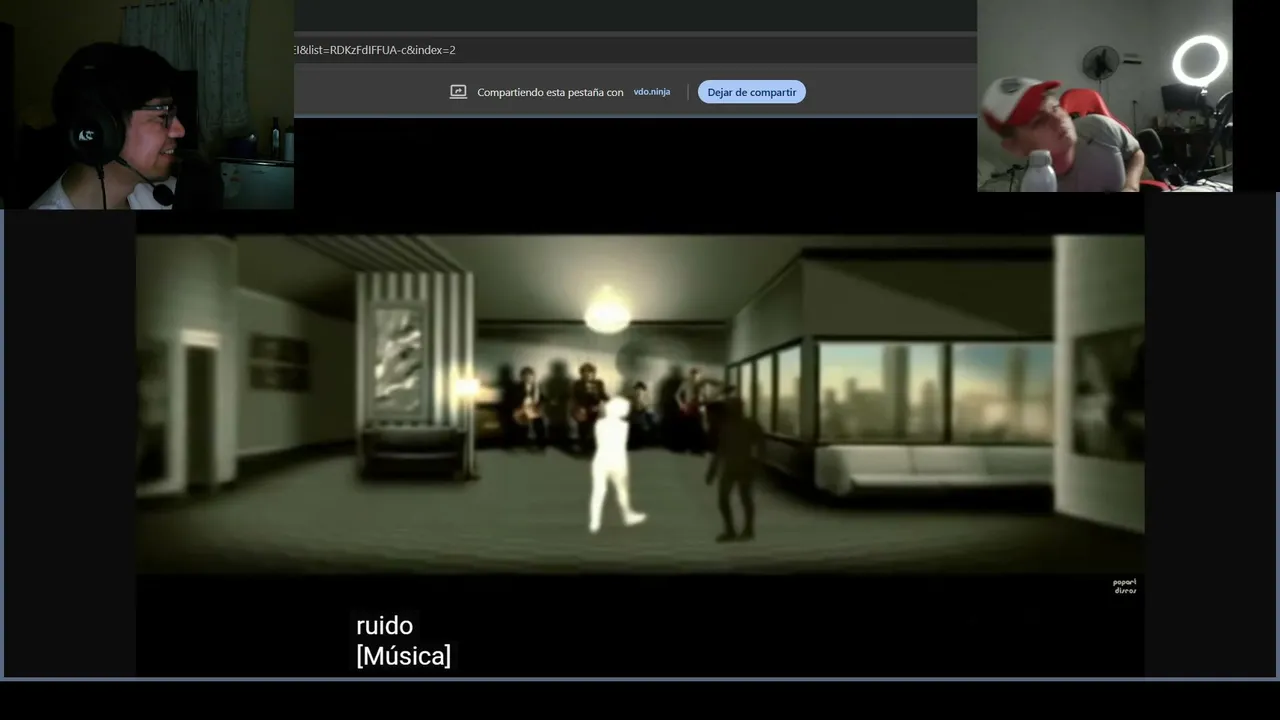
Task: Select the left webcam feed with headphones
Action: click(x=147, y=104)
